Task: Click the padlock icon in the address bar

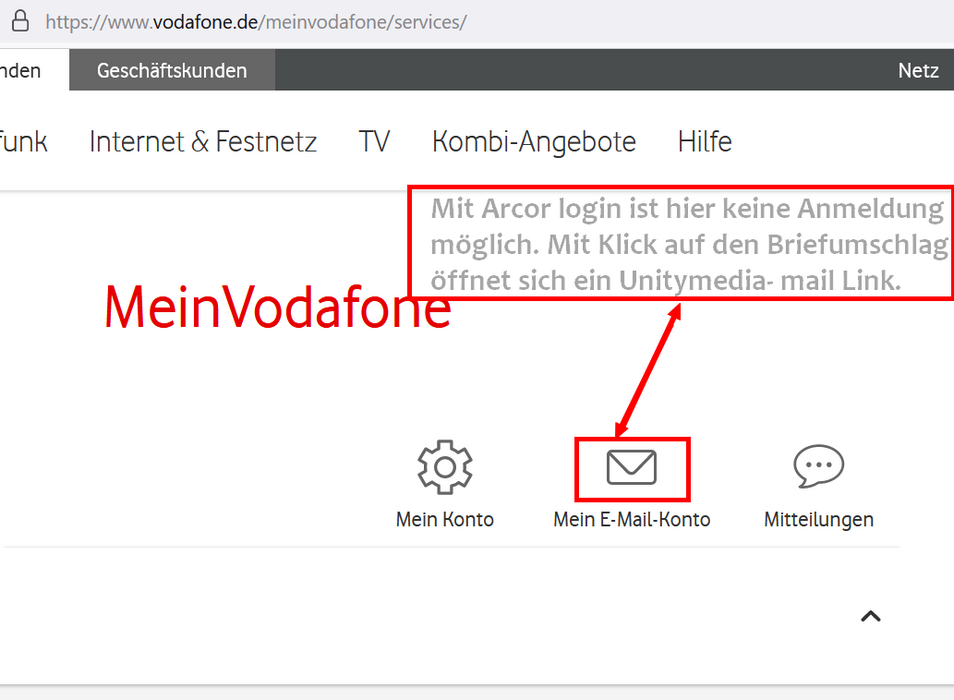Action: pyautogui.click(x=20, y=21)
